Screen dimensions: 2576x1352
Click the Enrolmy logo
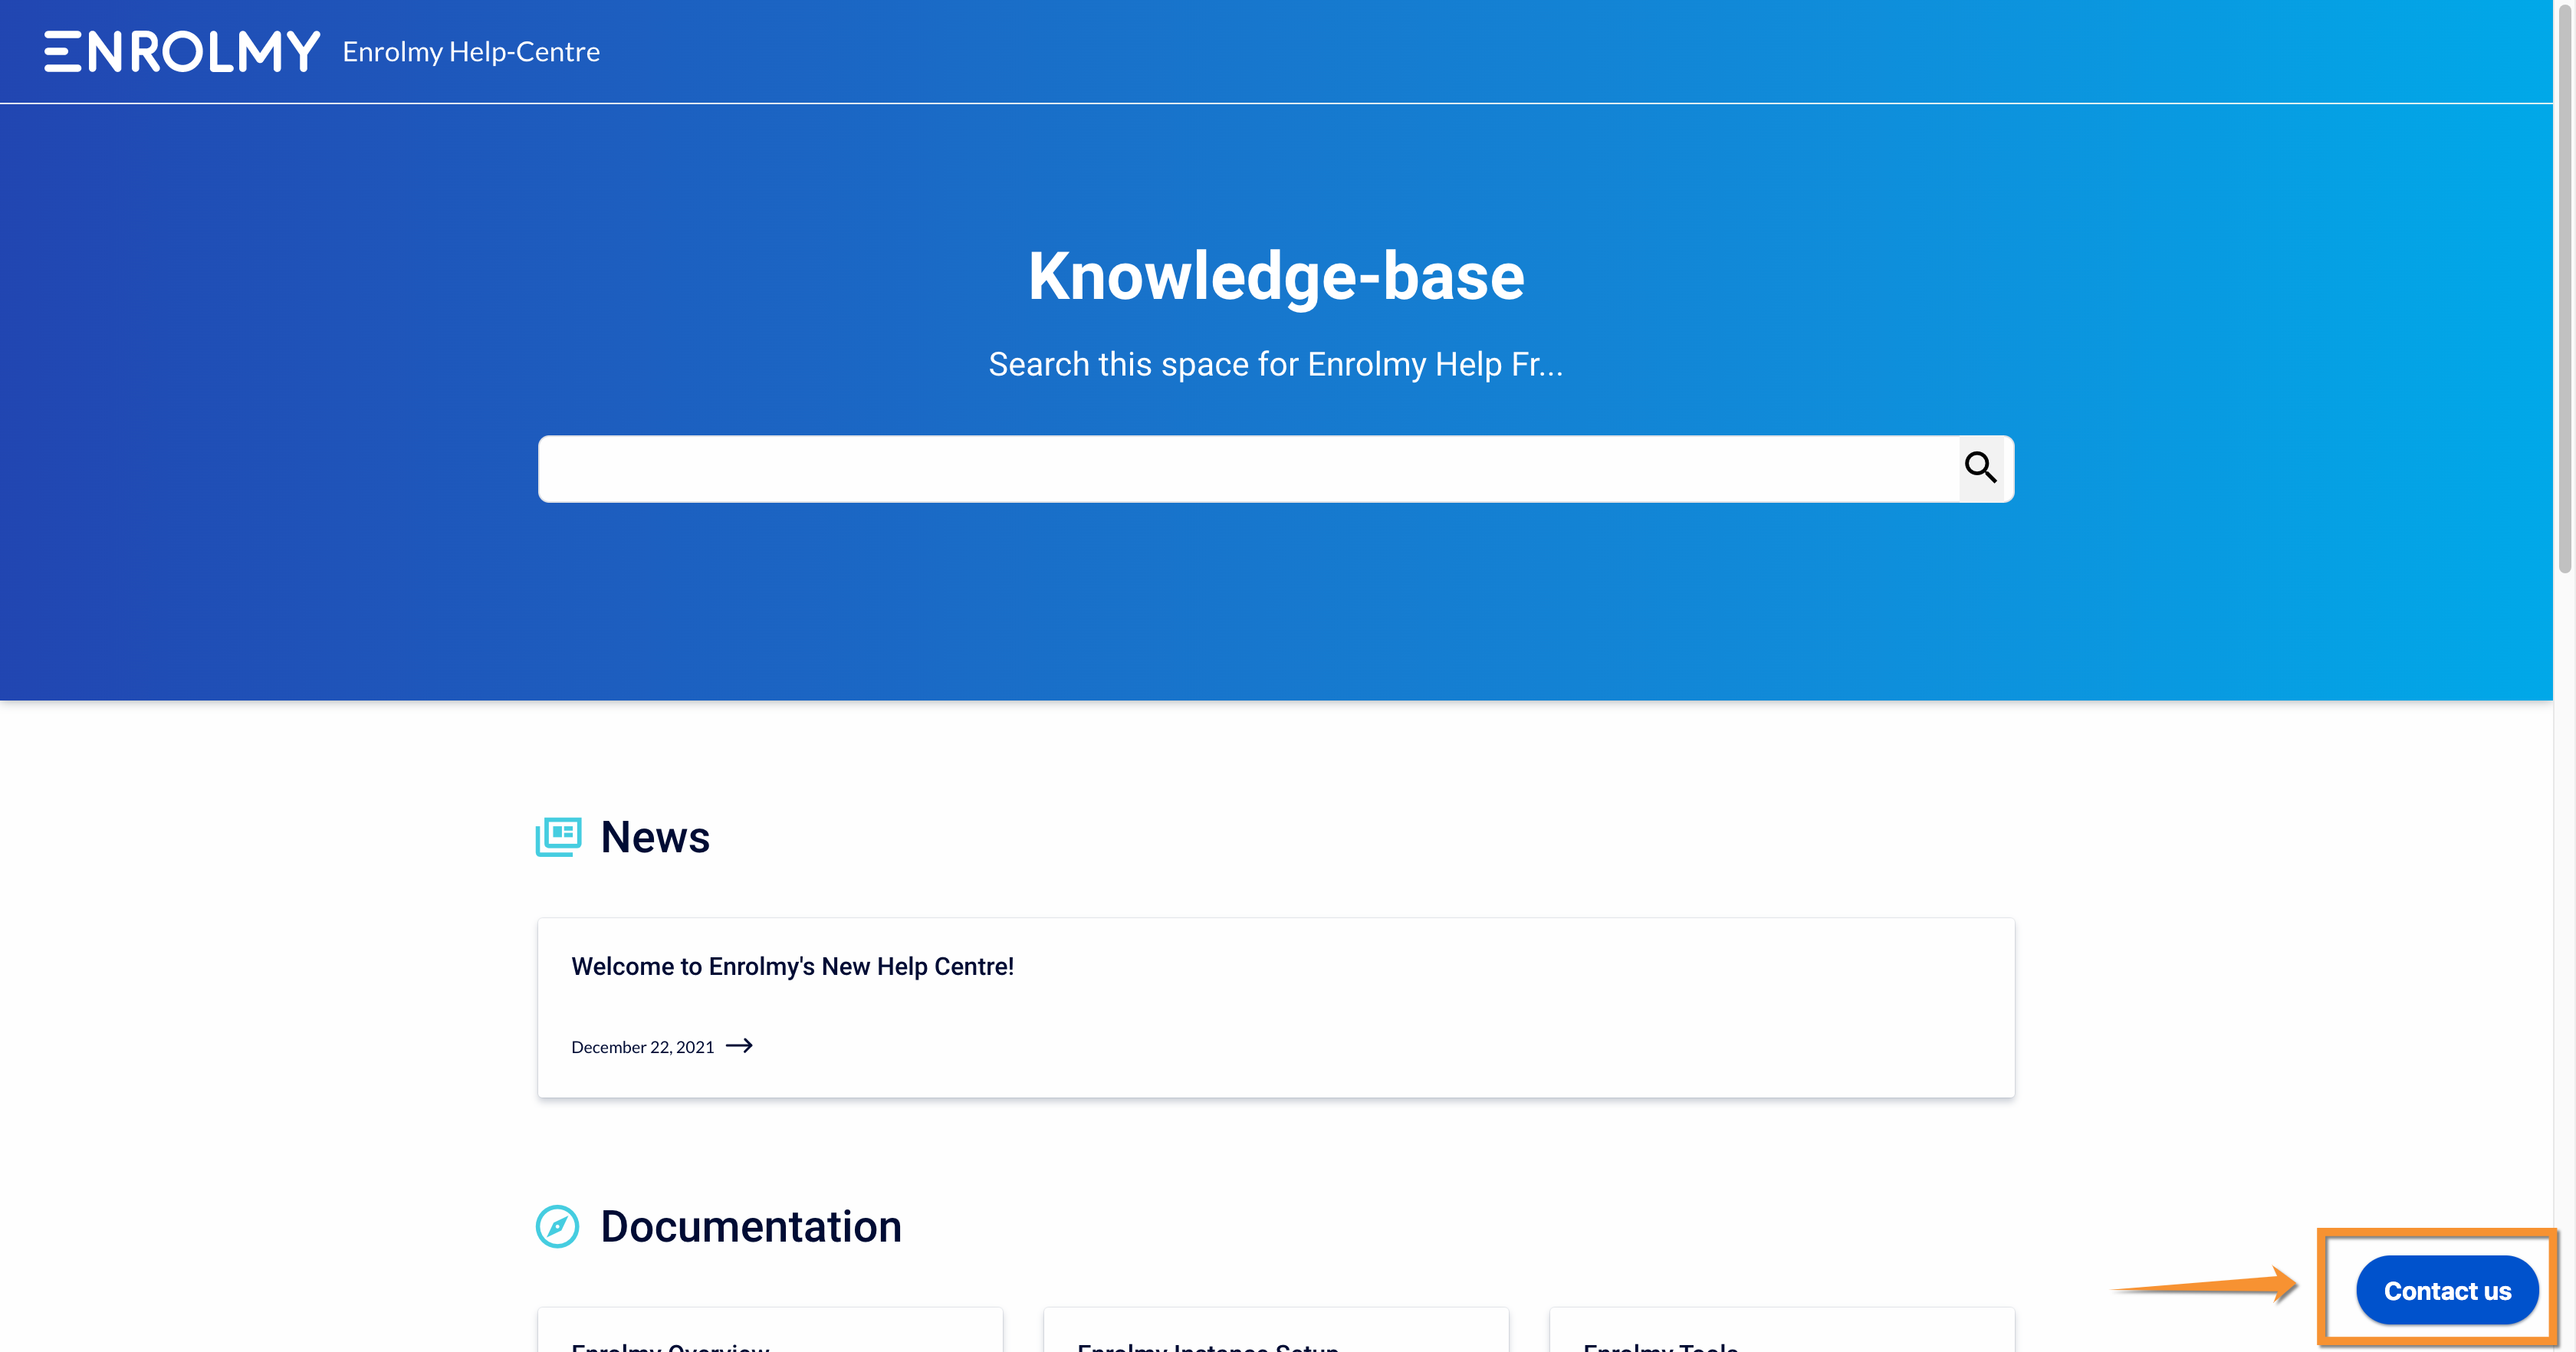182,51
